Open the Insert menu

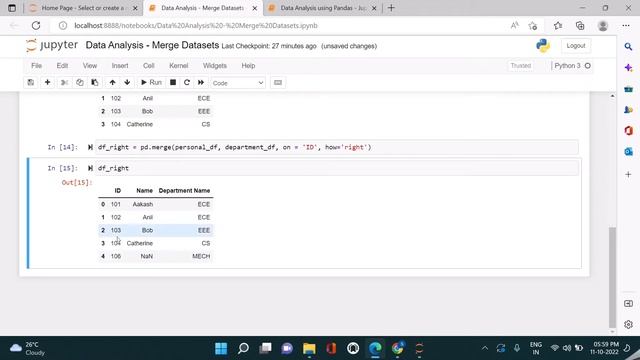tap(120, 66)
